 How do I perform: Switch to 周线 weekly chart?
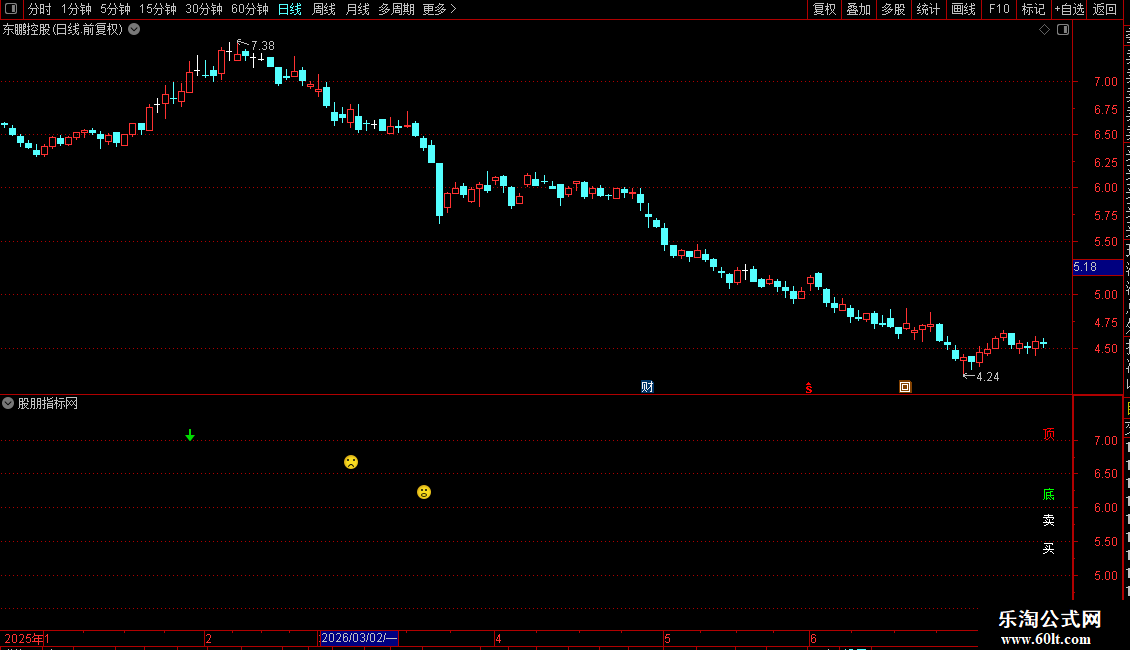[324, 9]
